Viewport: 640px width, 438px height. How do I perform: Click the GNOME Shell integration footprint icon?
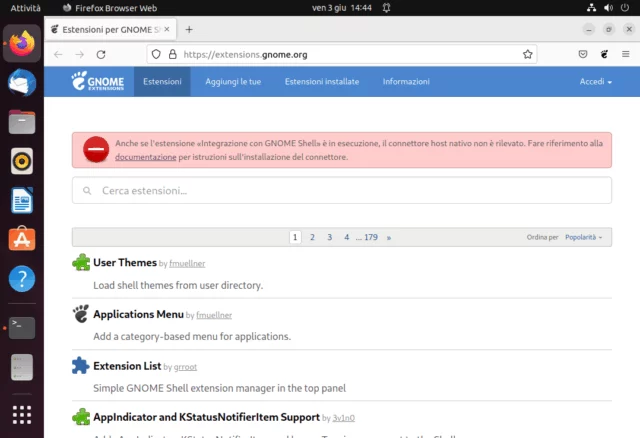pos(604,54)
